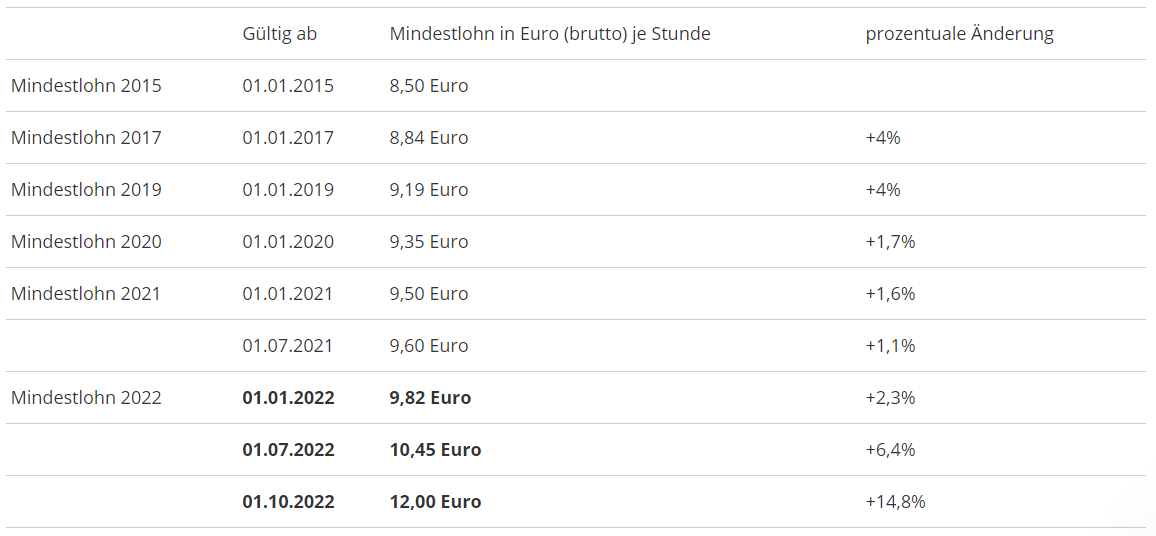Select the 'Mindestlohn 2015' row label
The width and height of the screenshot is (1156, 536).
86,86
